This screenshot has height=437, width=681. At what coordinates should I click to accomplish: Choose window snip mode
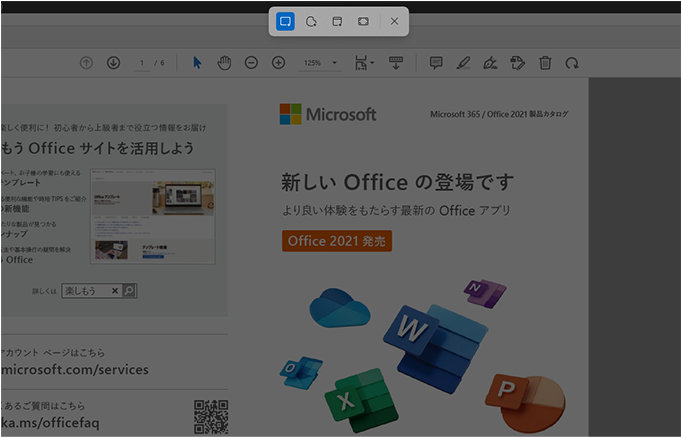click(x=337, y=21)
